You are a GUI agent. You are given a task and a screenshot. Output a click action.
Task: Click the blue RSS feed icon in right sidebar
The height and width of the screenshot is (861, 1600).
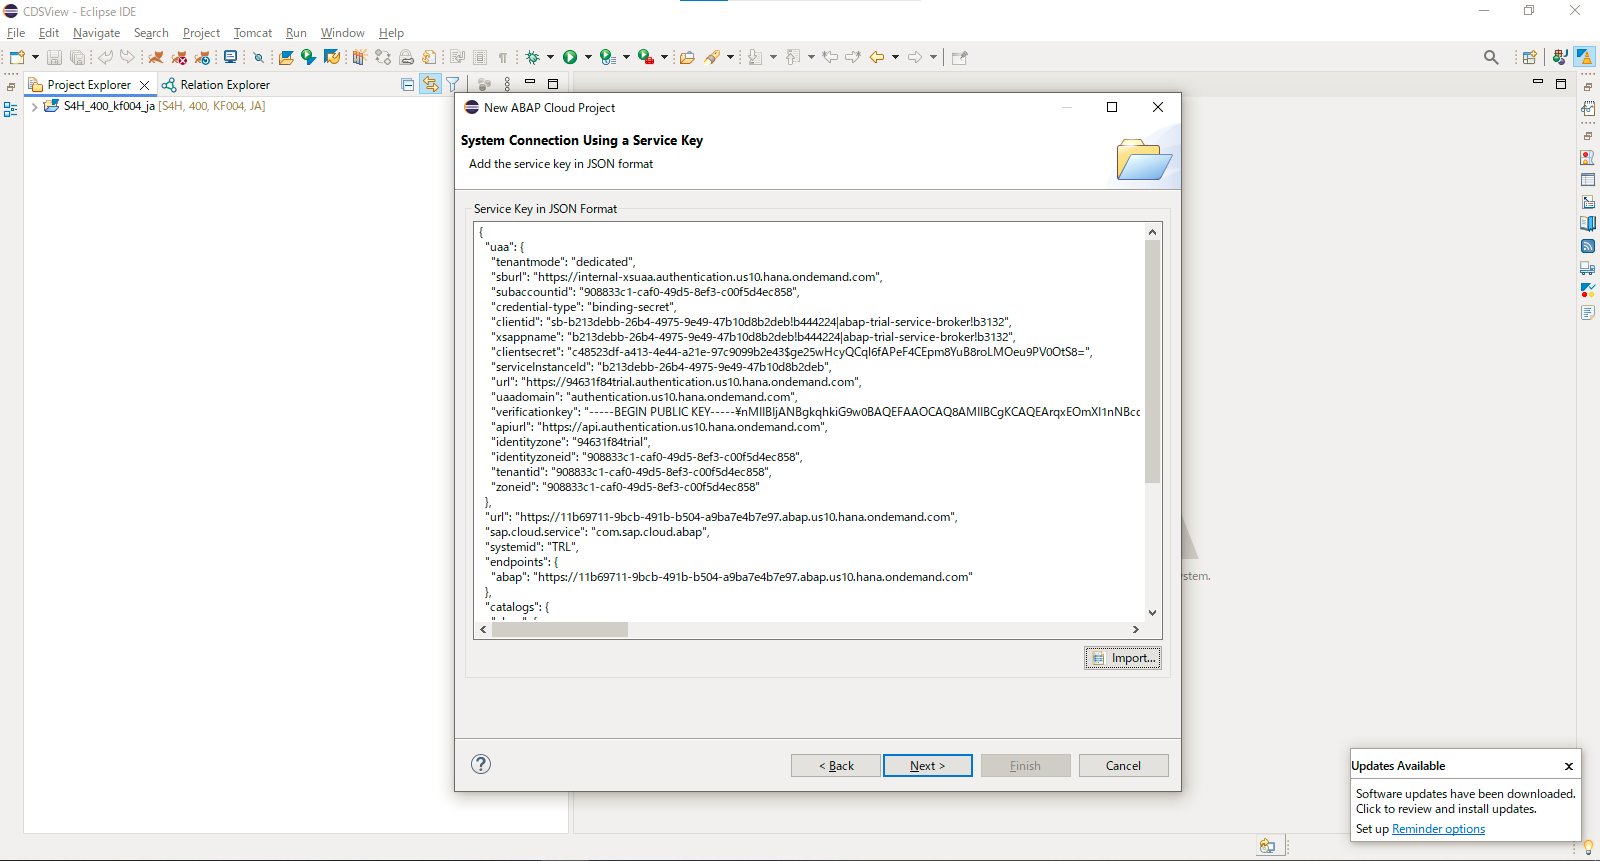pos(1588,246)
